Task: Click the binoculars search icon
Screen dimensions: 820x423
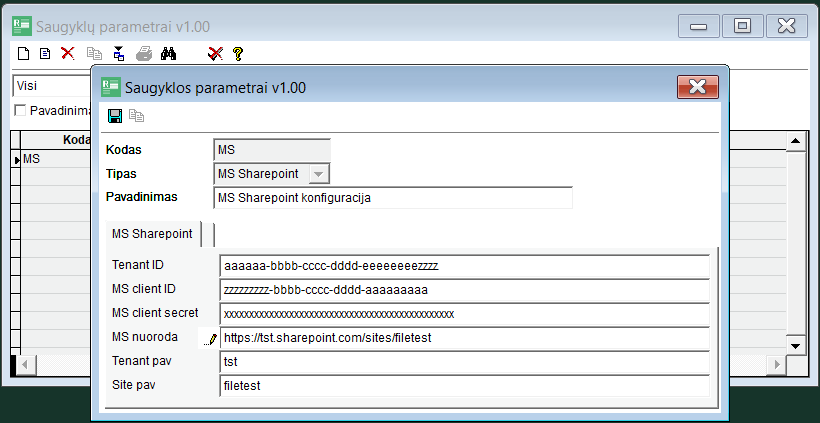Action: [168, 53]
